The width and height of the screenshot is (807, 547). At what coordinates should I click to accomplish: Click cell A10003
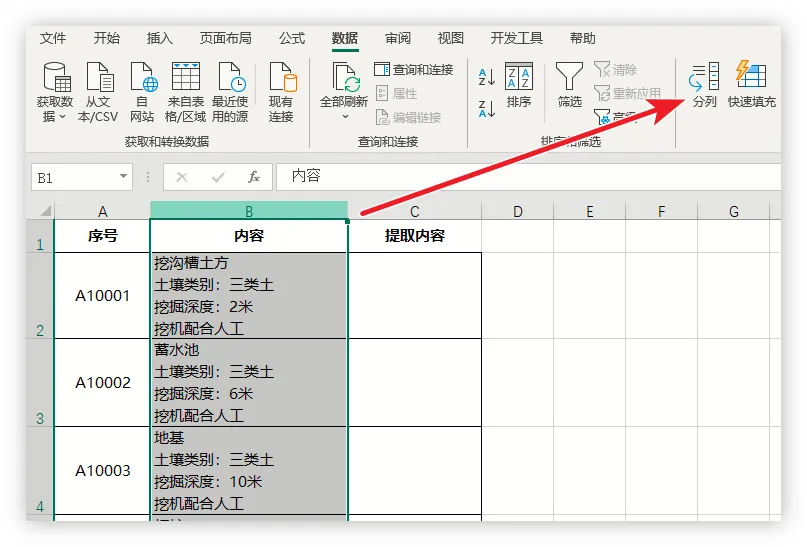point(102,470)
